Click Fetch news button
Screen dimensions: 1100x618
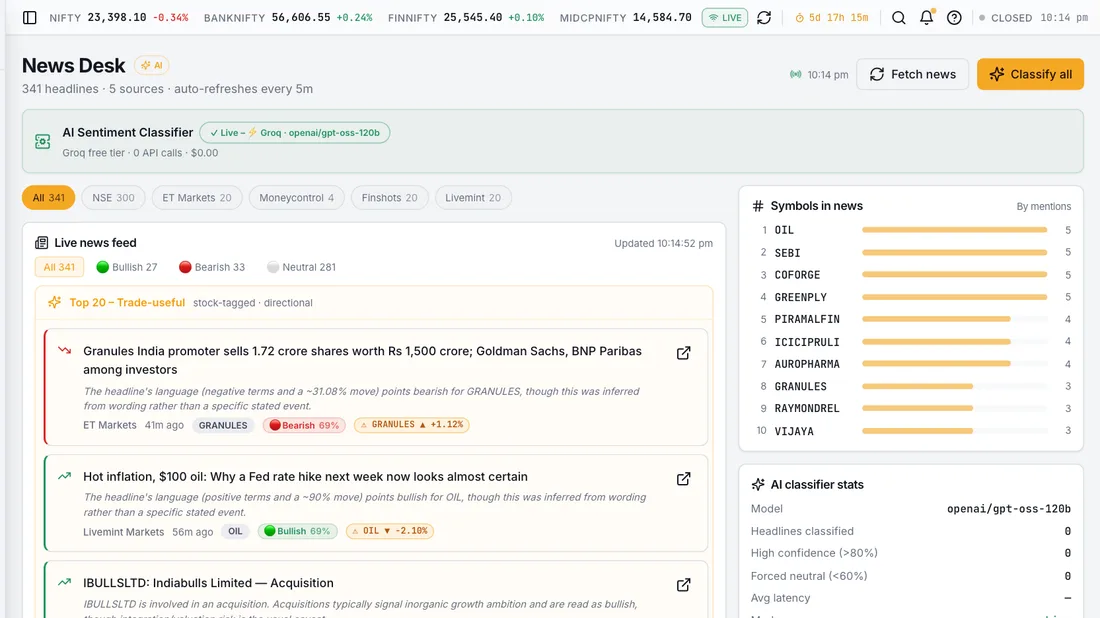913,74
